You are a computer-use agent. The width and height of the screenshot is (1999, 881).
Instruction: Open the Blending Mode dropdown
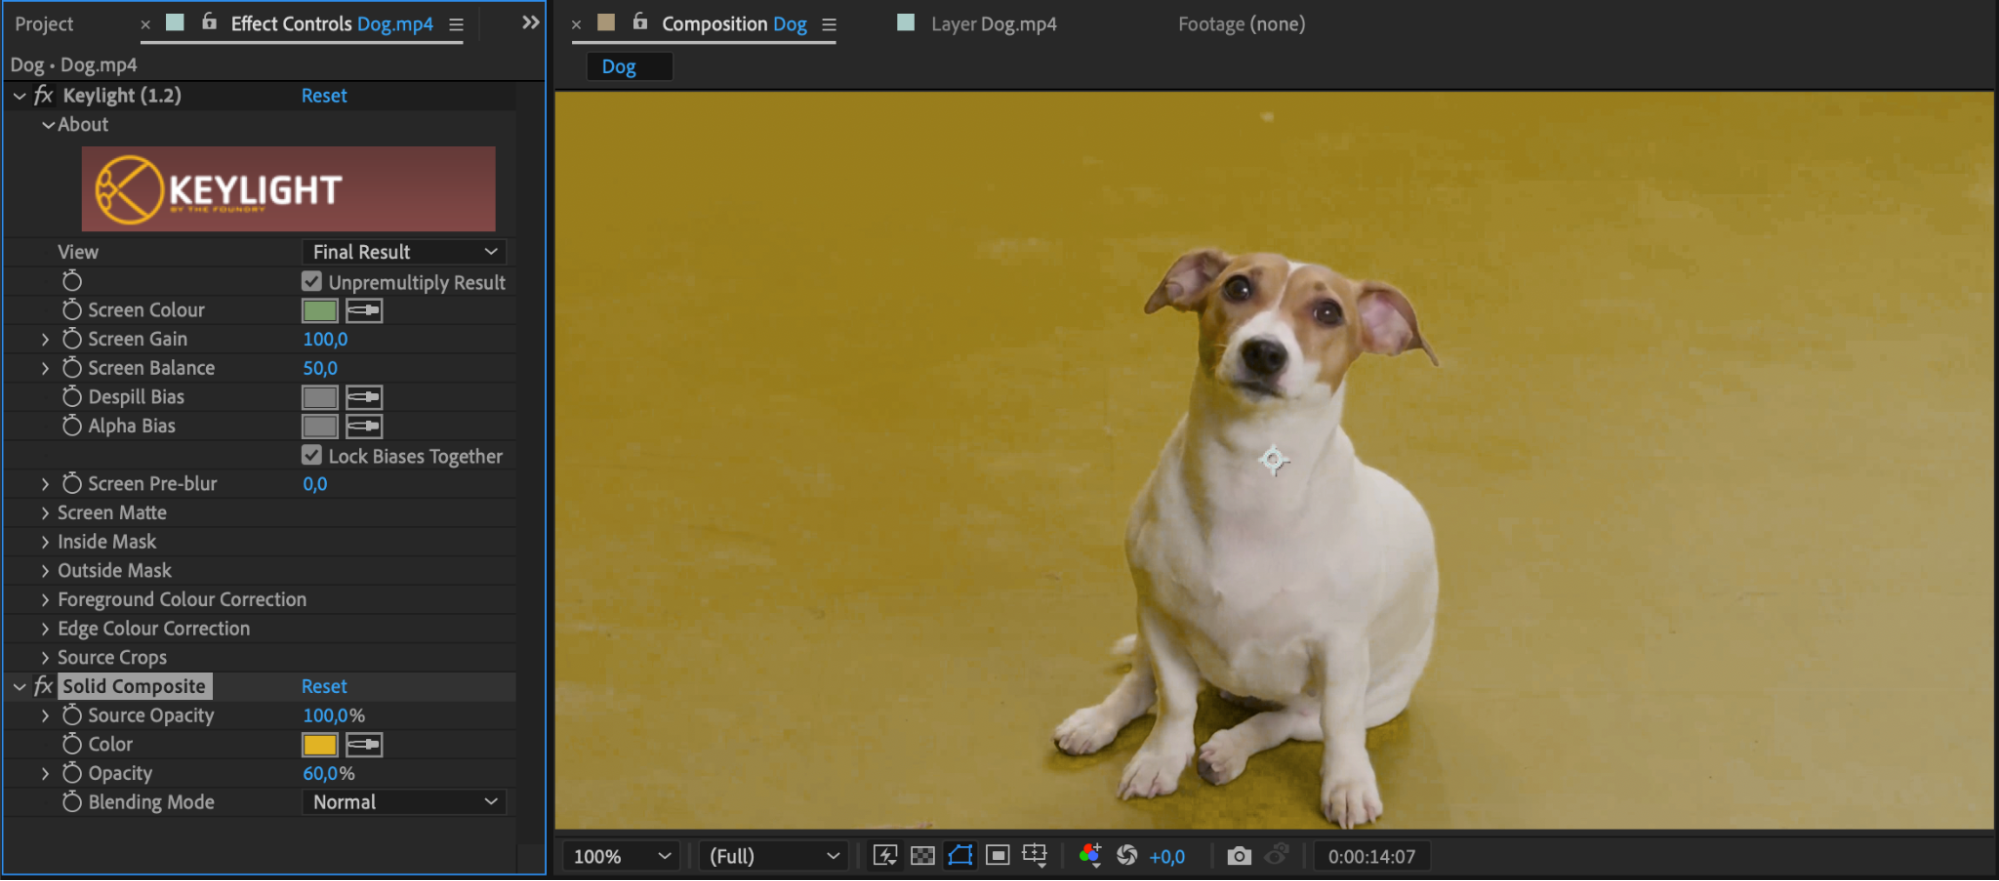403,802
